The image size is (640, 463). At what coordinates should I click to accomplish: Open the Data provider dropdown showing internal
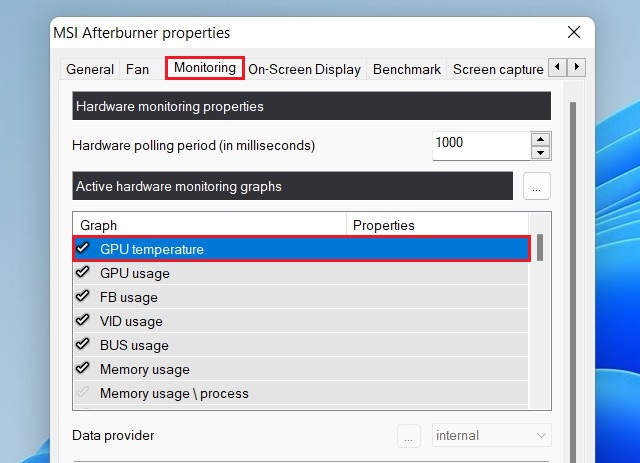pyautogui.click(x=491, y=435)
